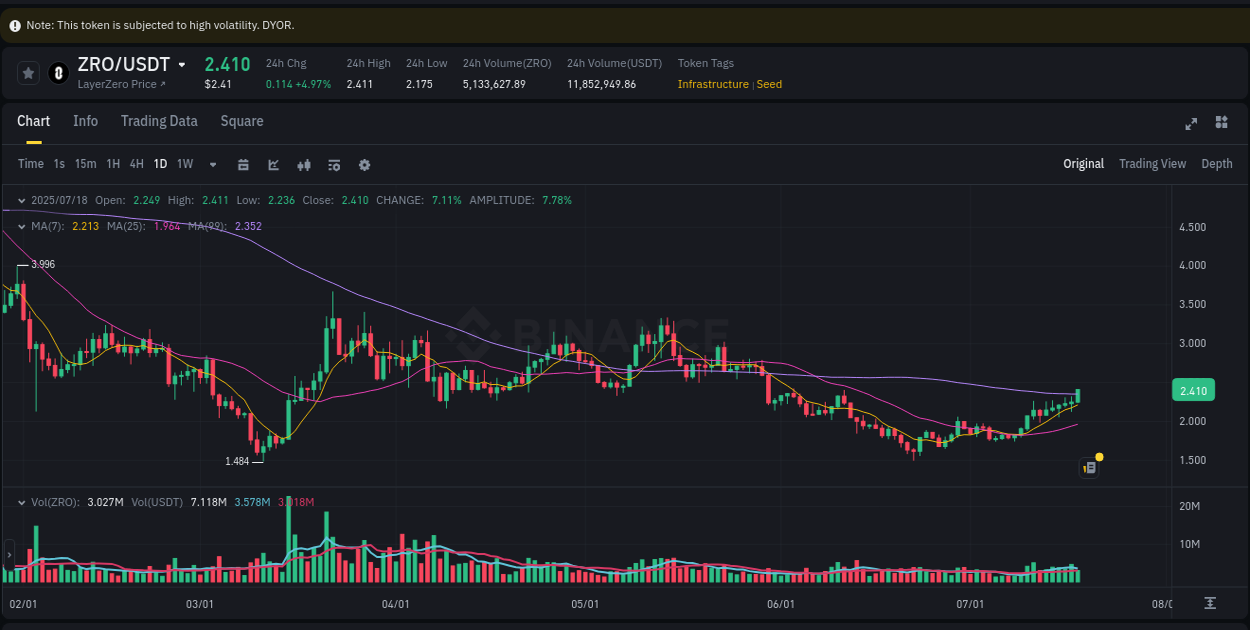Open the Square tab
The image size is (1250, 630).
pyautogui.click(x=241, y=121)
